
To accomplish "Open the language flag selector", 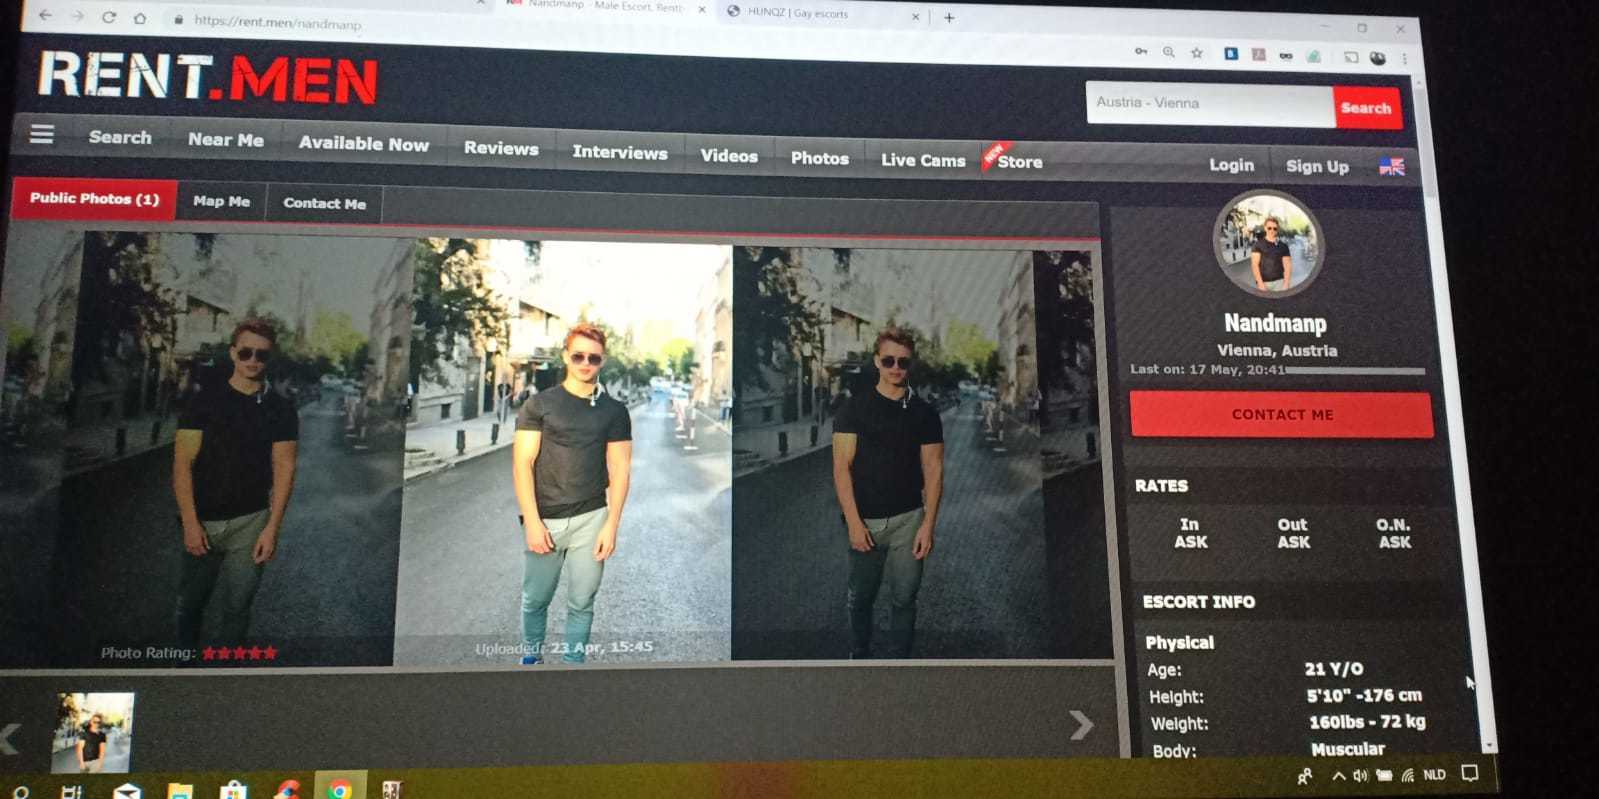I will point(1392,167).
